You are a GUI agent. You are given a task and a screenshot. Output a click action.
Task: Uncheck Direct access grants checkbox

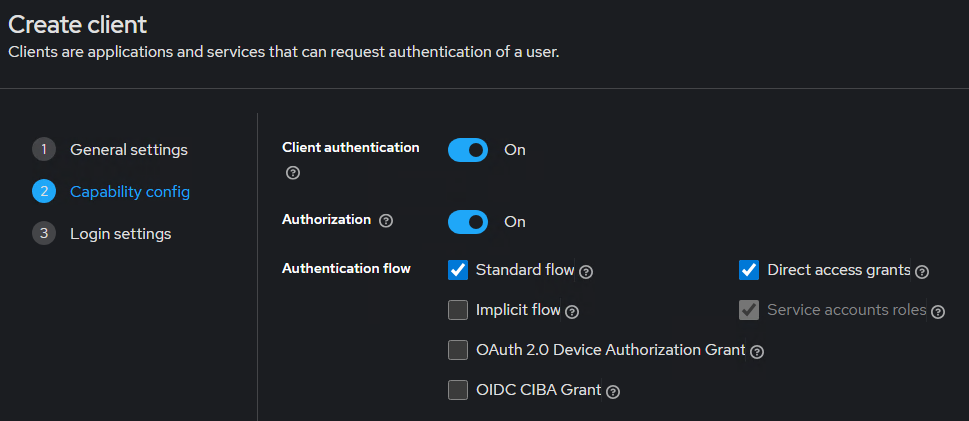pos(749,270)
